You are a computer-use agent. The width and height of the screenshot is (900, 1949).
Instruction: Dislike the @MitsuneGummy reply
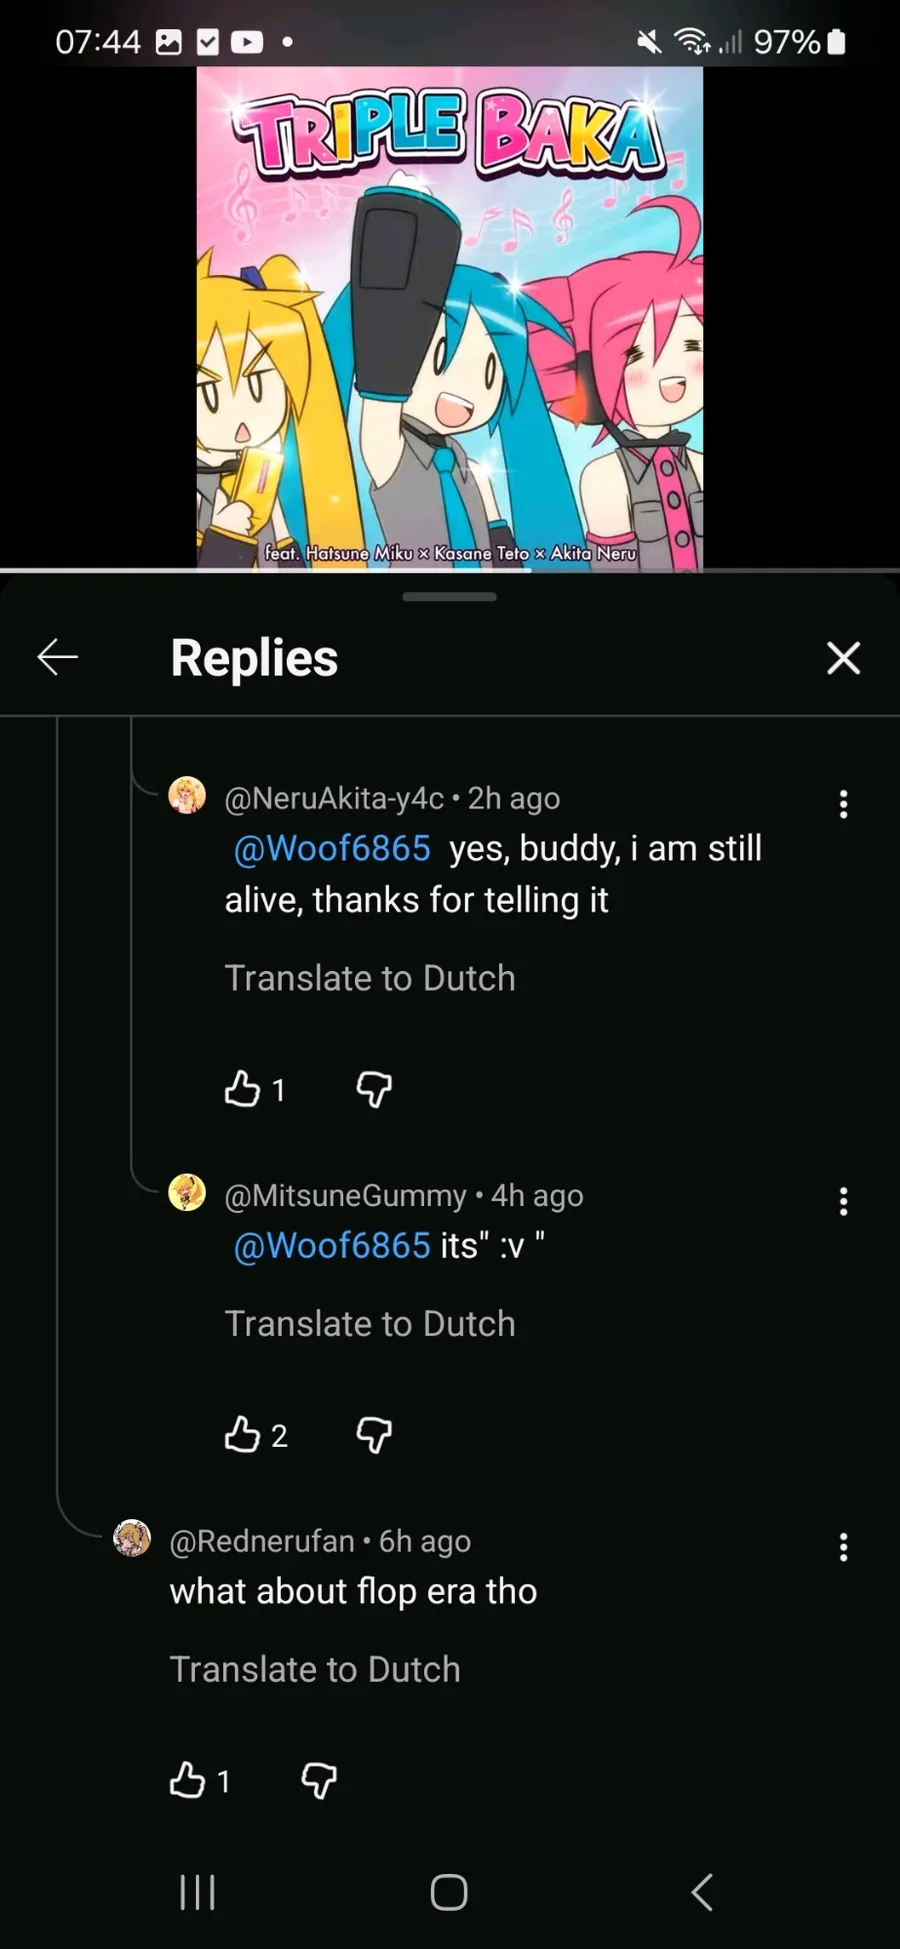[x=374, y=1435]
